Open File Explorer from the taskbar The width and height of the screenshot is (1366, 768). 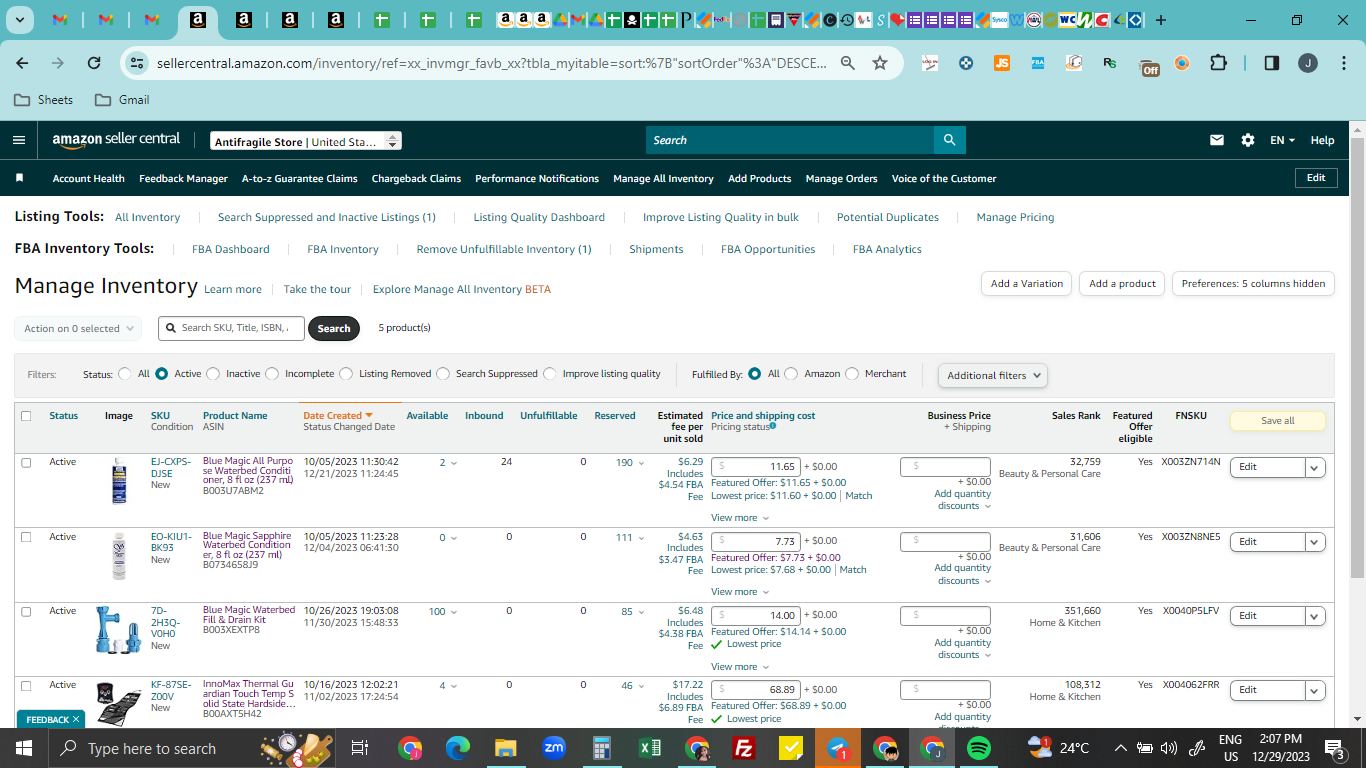tap(506, 748)
